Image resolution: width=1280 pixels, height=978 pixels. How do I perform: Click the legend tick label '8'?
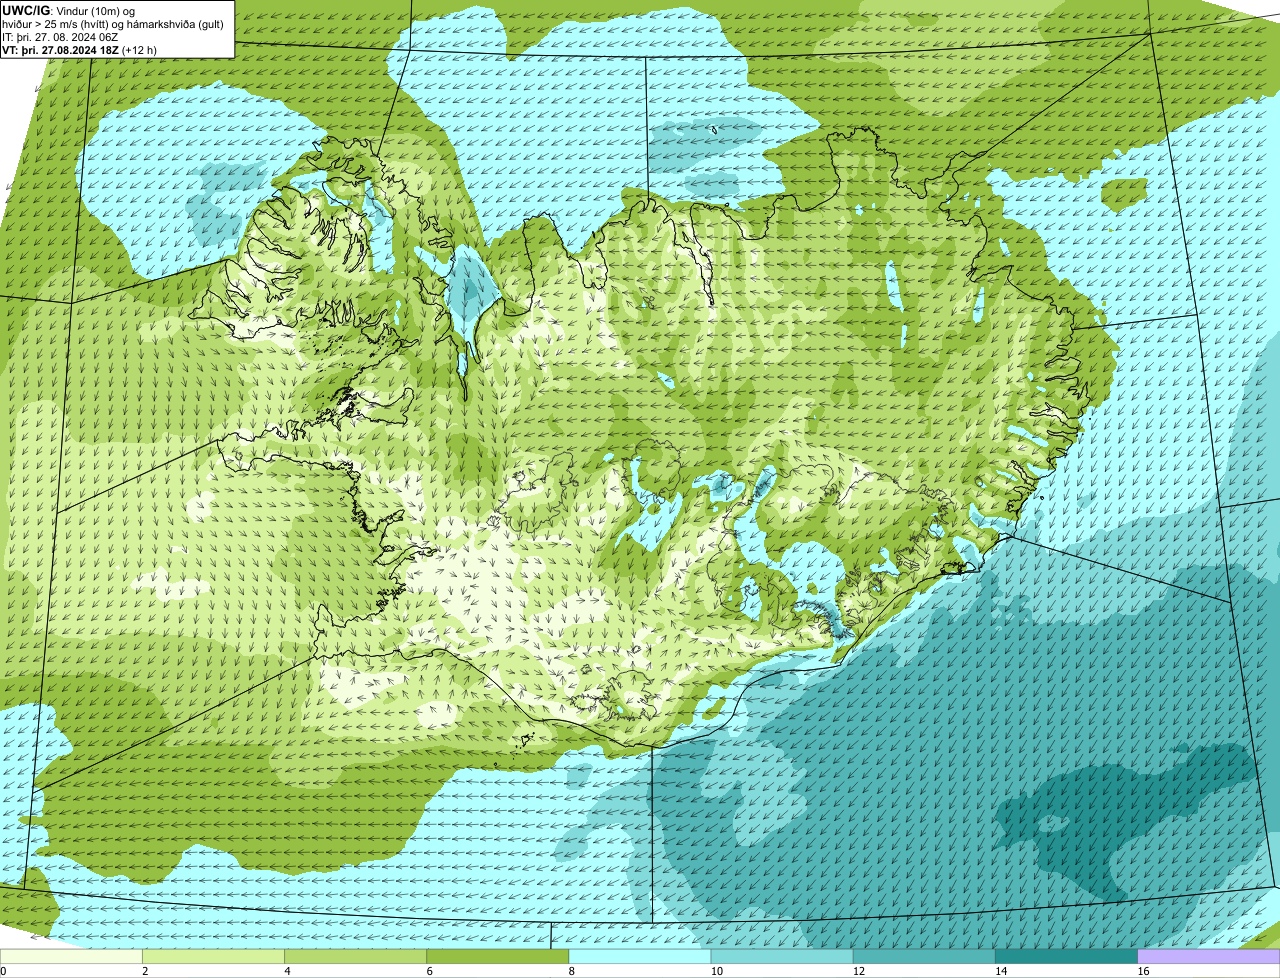tap(572, 971)
